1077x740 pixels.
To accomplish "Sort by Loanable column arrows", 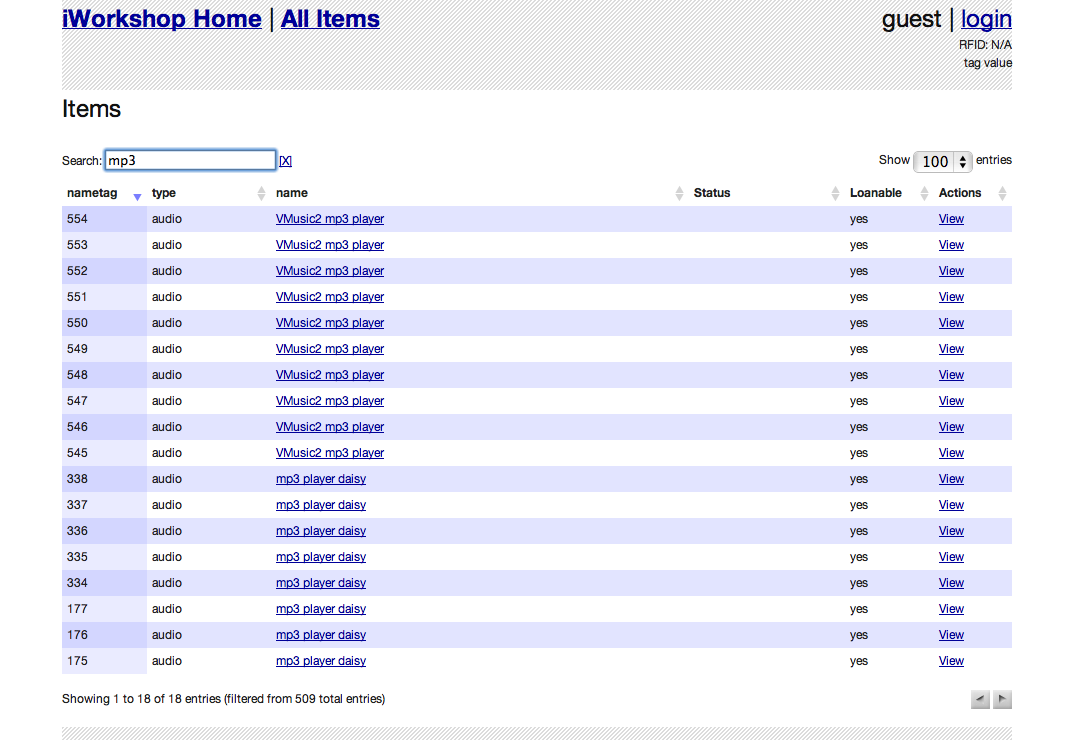I will (925, 193).
